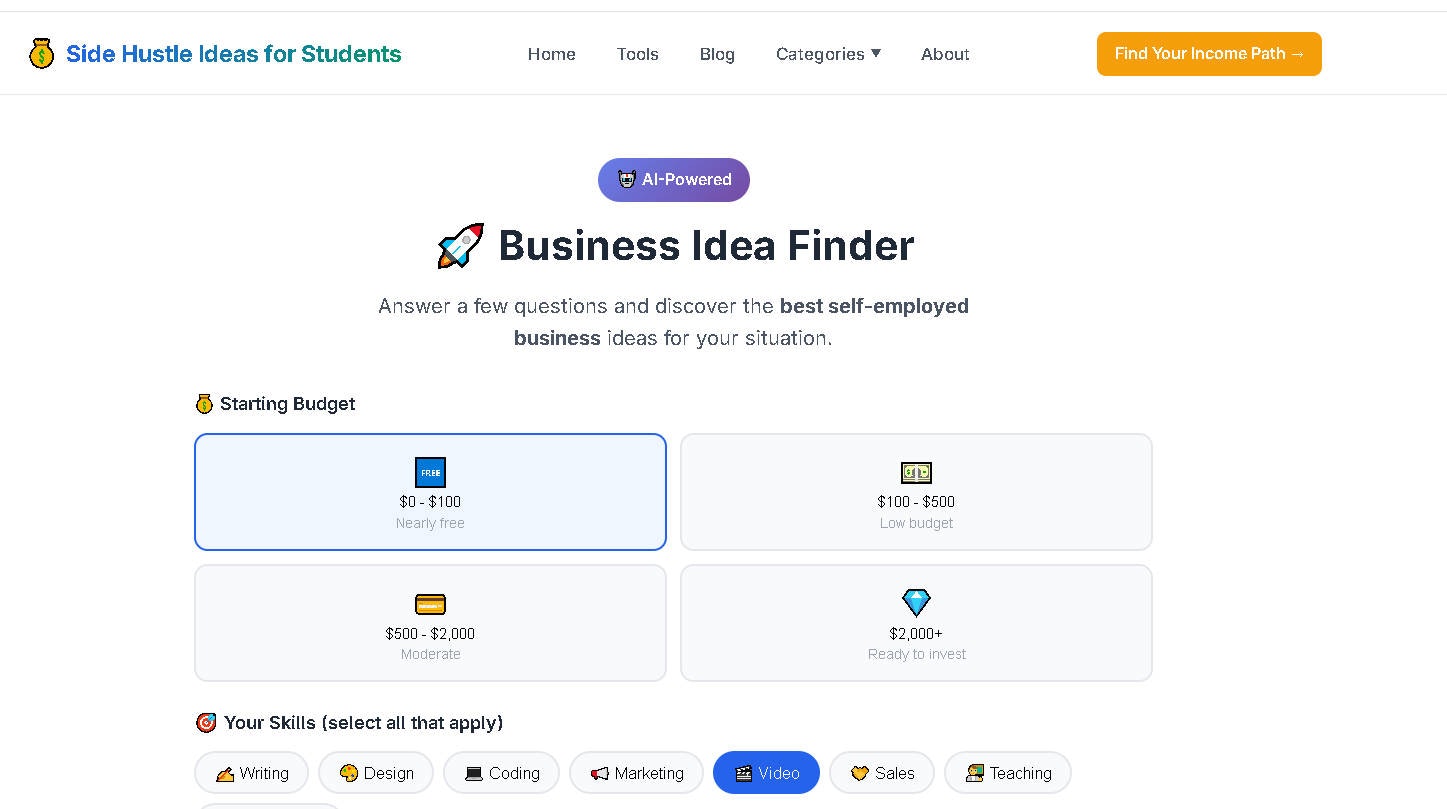Viewport: 1447px width, 809px height.
Task: Click the credit card icon for moderate budget
Action: 430,603
